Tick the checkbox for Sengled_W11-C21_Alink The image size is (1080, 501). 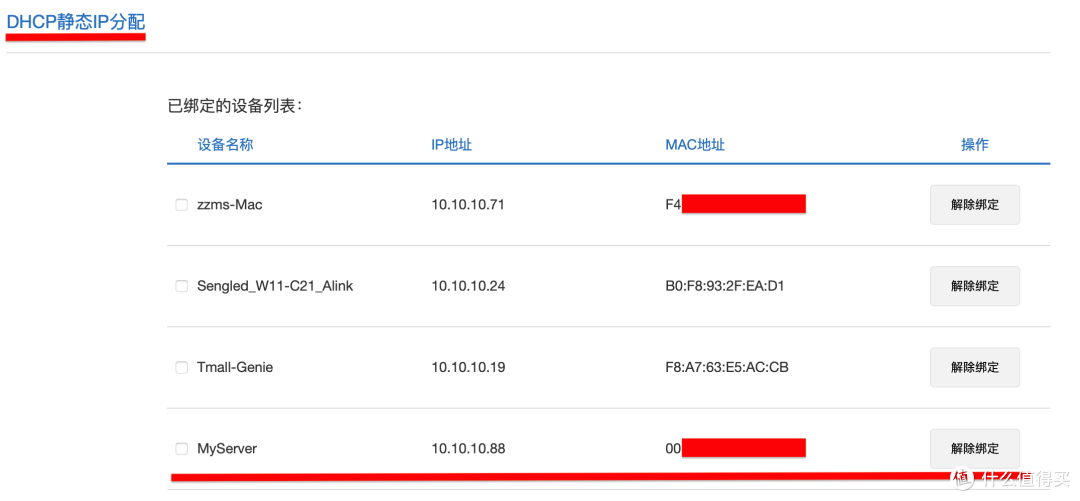click(182, 286)
